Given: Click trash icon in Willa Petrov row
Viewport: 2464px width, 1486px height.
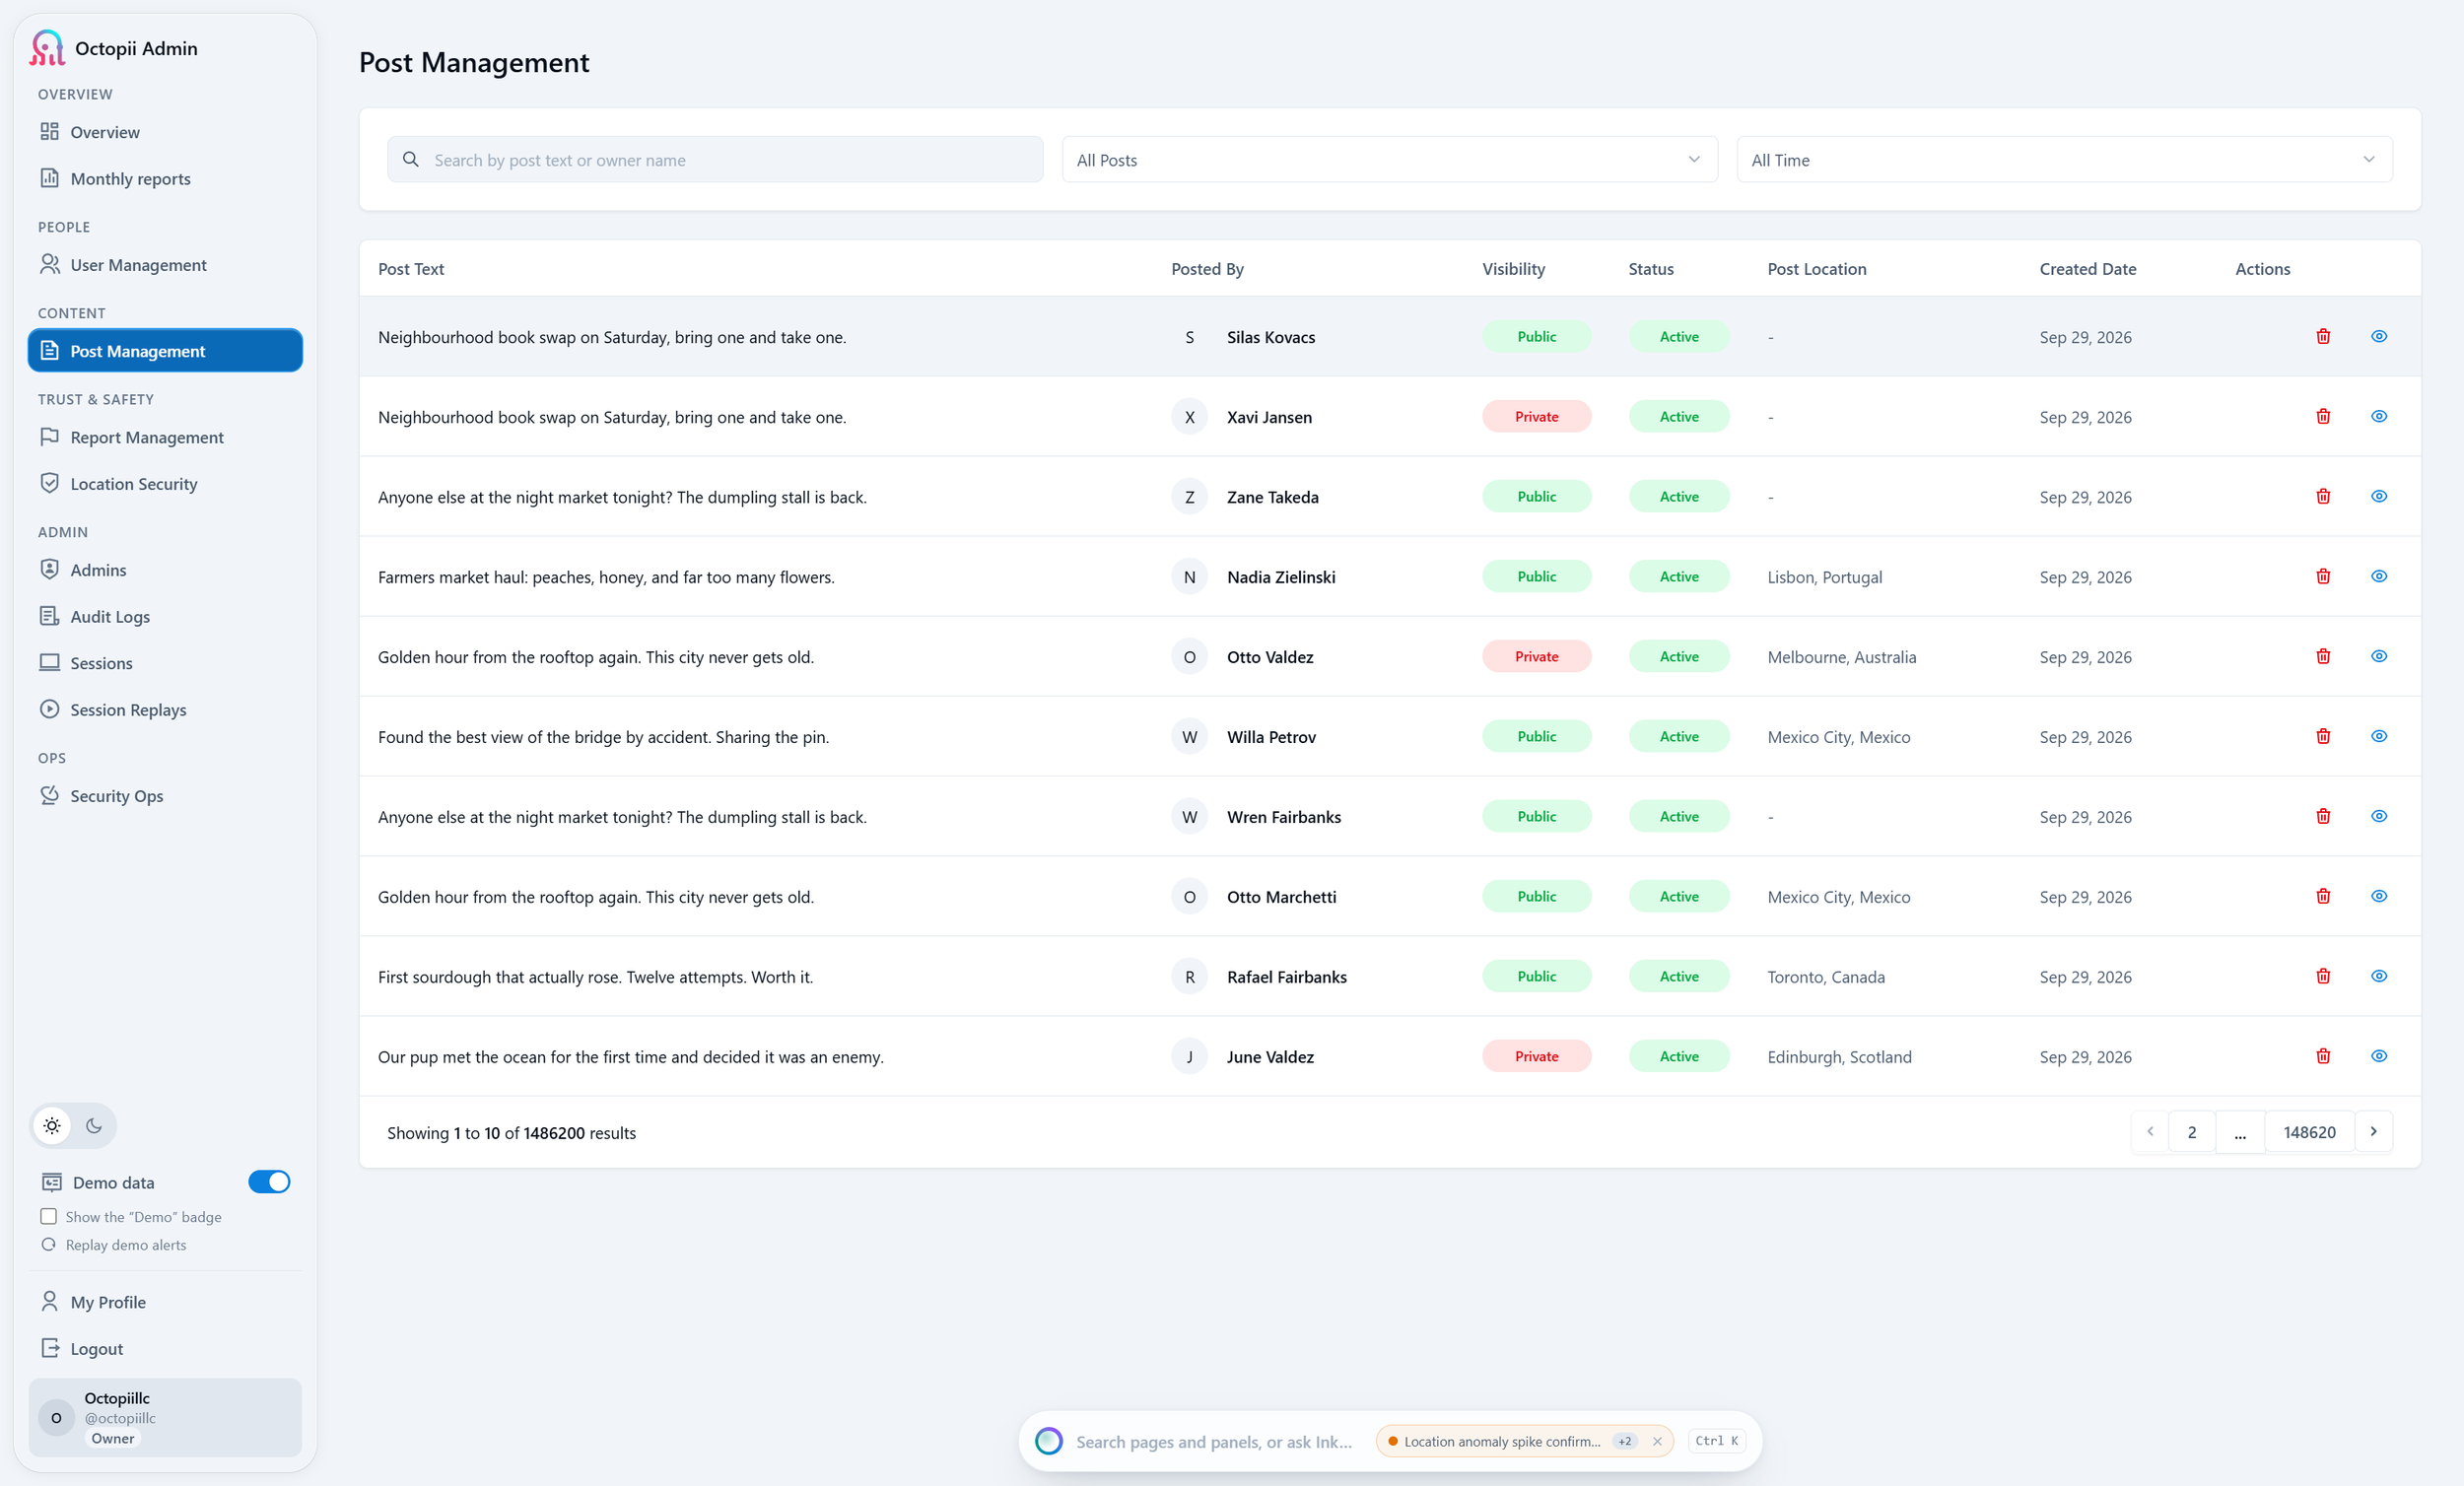Looking at the screenshot, I should pos(2323,736).
